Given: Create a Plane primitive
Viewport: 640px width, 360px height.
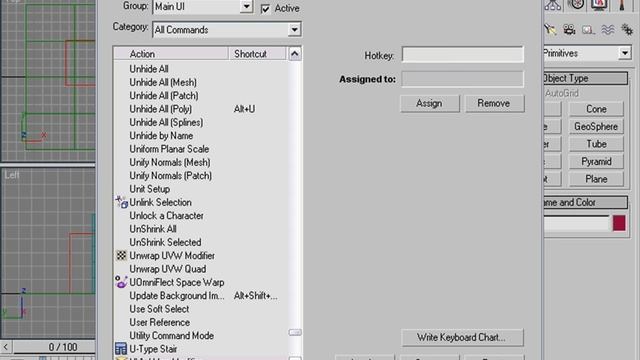Looking at the screenshot, I should pyautogui.click(x=596, y=179).
